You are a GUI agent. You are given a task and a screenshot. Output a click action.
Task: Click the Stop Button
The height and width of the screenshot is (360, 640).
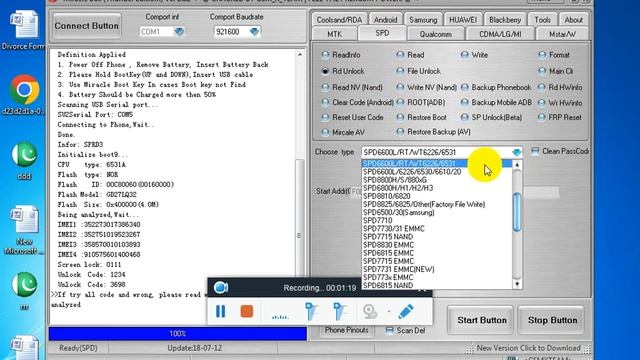552,320
